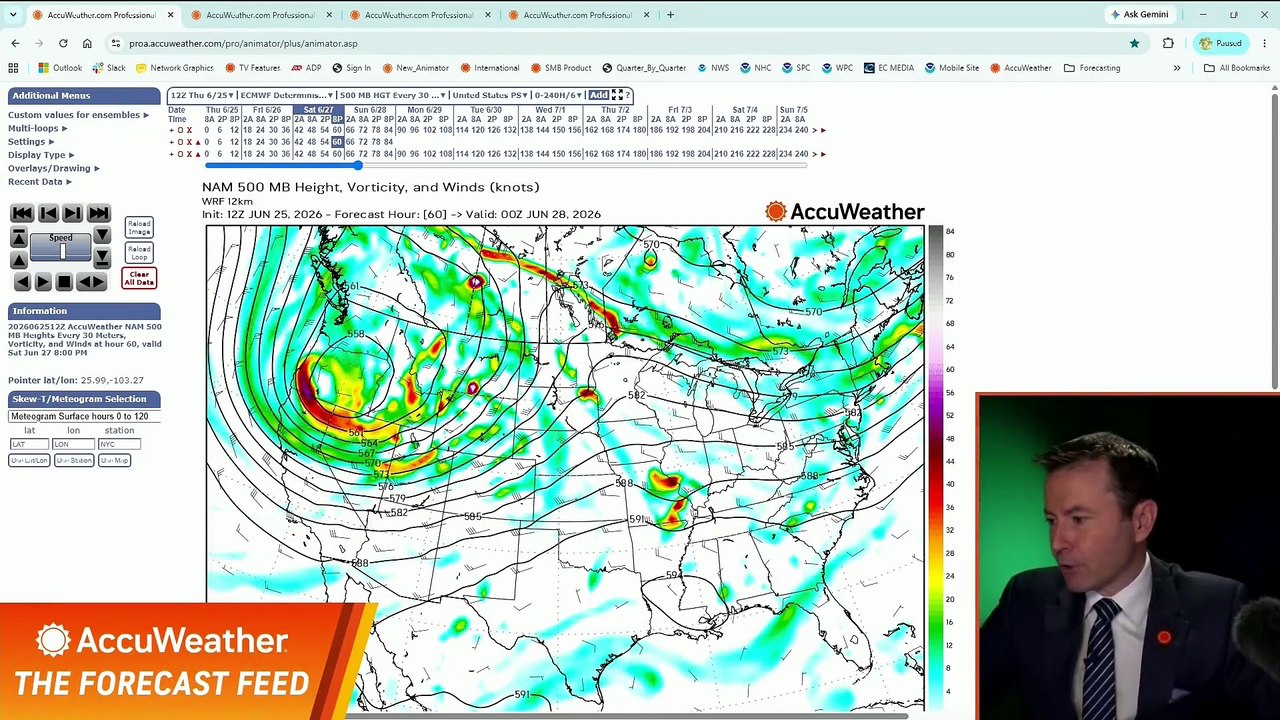This screenshot has height=720, width=1280.
Task: Step forward one frame in the animator
Action: 72,213
